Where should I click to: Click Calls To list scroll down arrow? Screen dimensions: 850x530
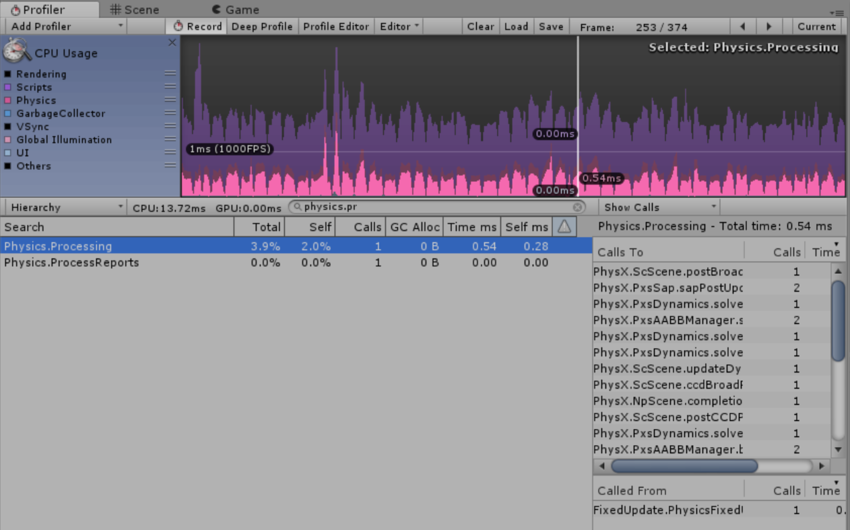click(x=838, y=449)
